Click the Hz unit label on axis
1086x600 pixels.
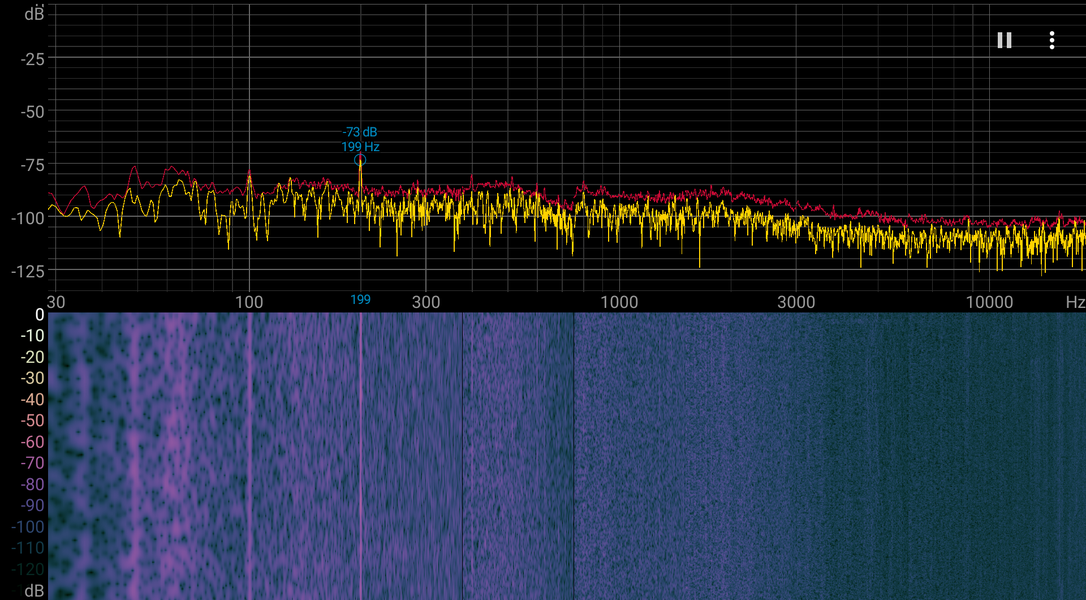(x=1075, y=302)
